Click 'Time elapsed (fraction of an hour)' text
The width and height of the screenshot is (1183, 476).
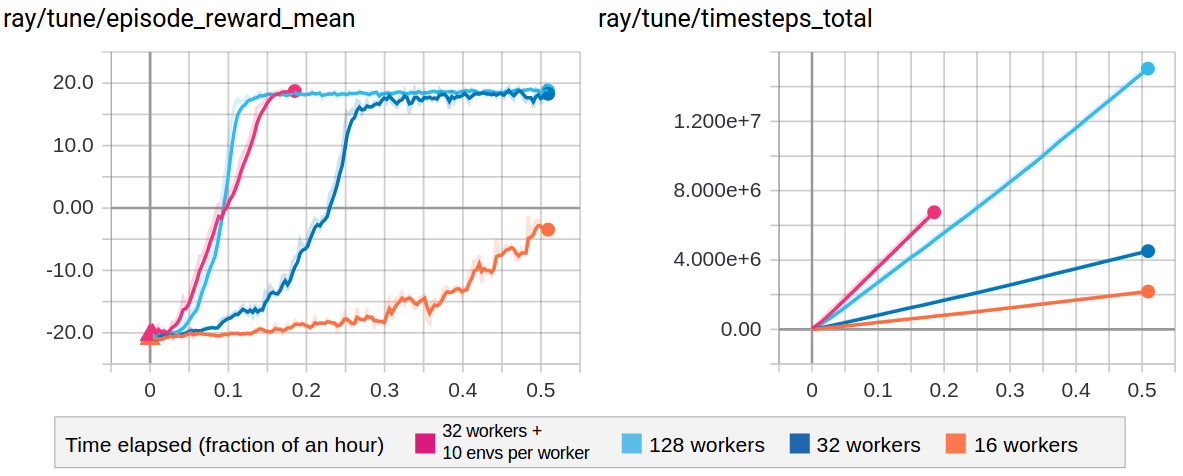click(225, 445)
